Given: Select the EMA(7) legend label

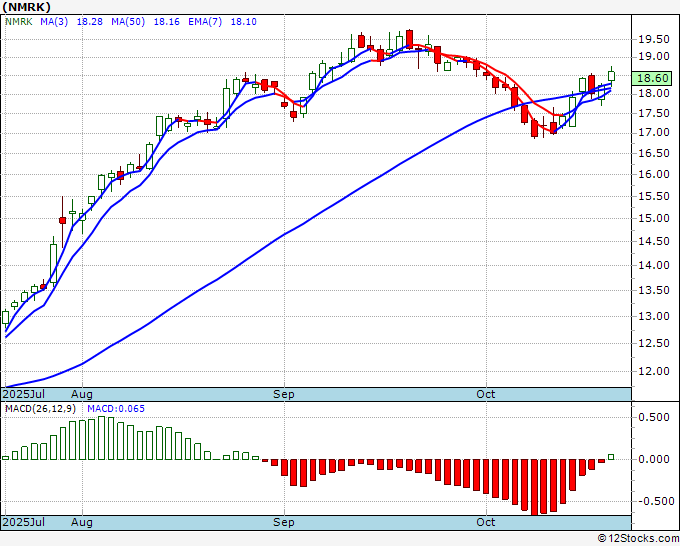Looking at the screenshot, I should tap(205, 21).
